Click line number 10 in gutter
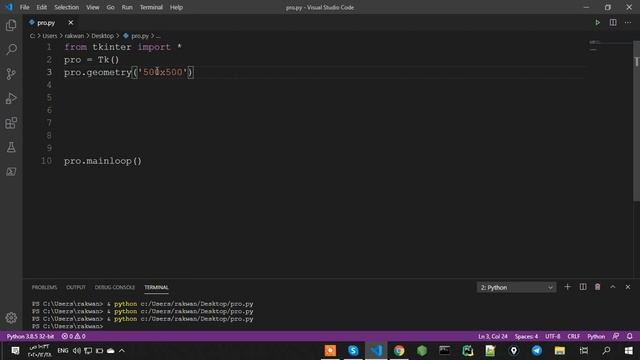Screen dimensions: 640x360 point(47,161)
